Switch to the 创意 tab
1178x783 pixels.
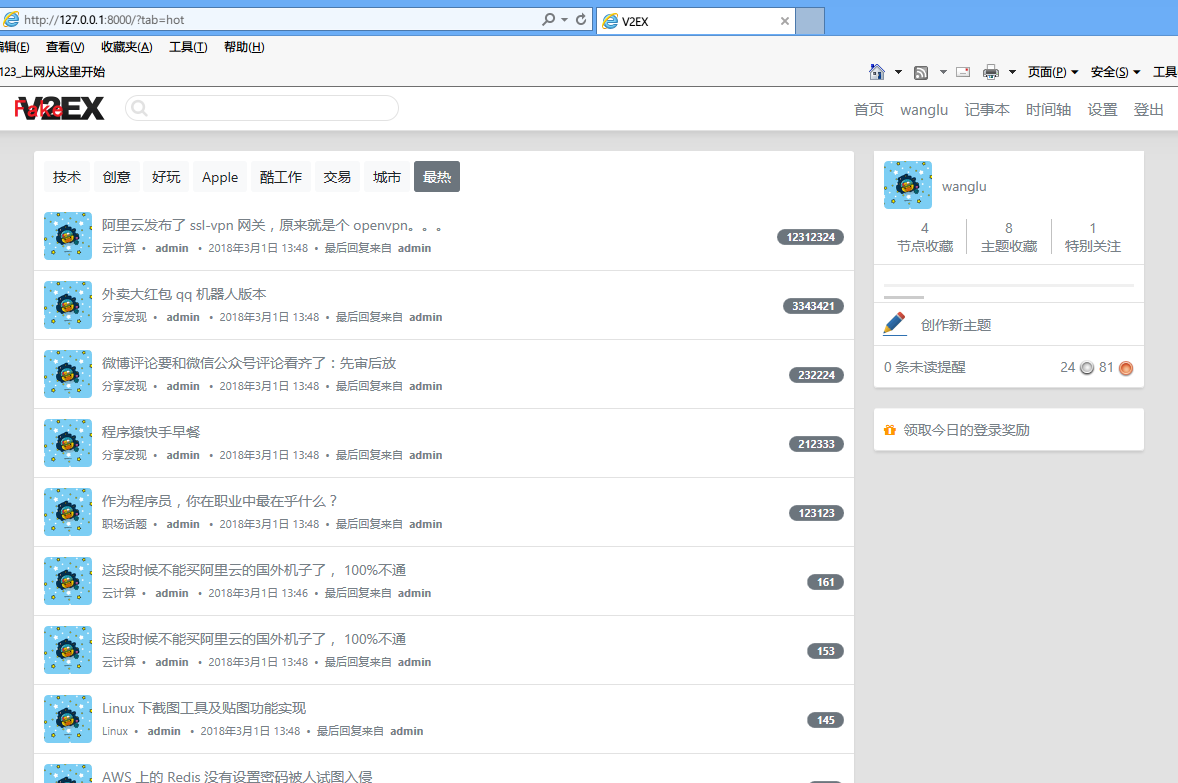116,177
